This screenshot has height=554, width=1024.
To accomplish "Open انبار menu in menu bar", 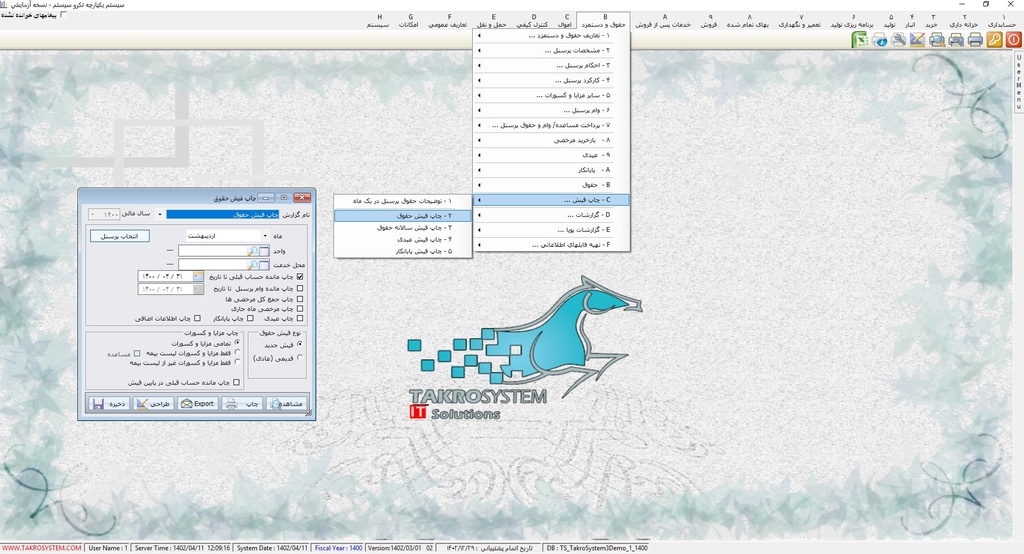I will (910, 21).
